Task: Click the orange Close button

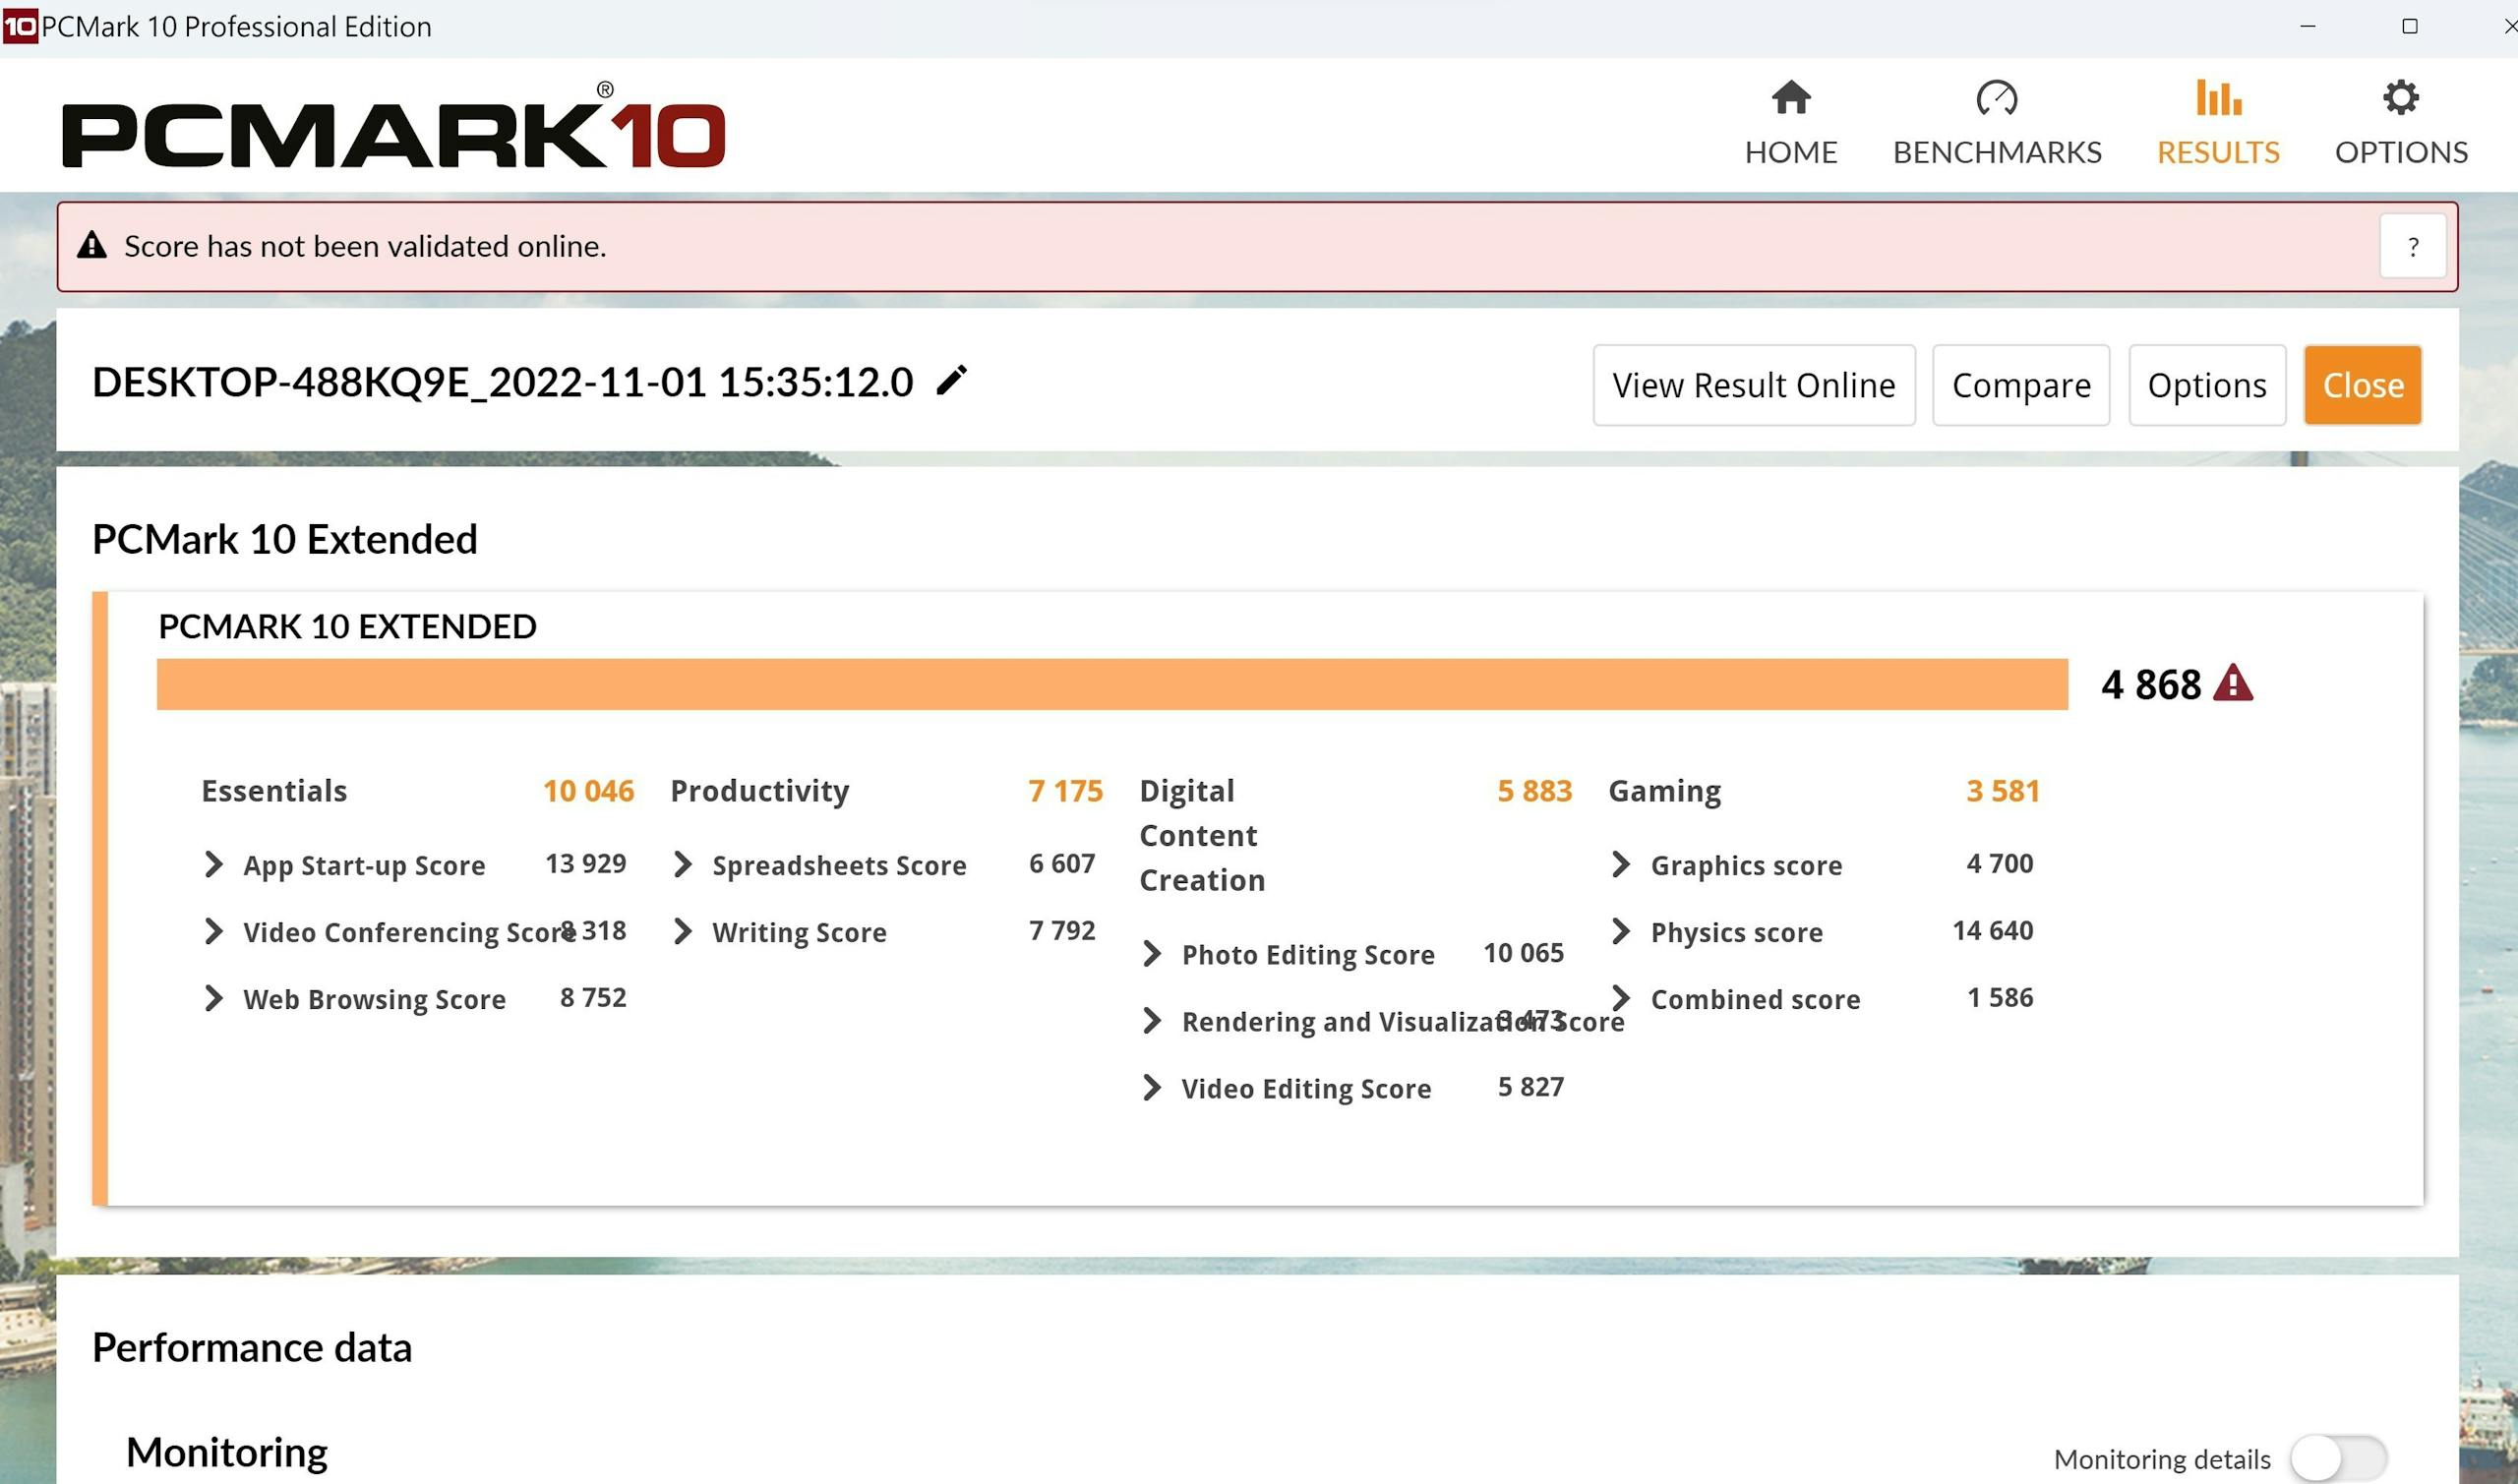Action: click(2362, 385)
